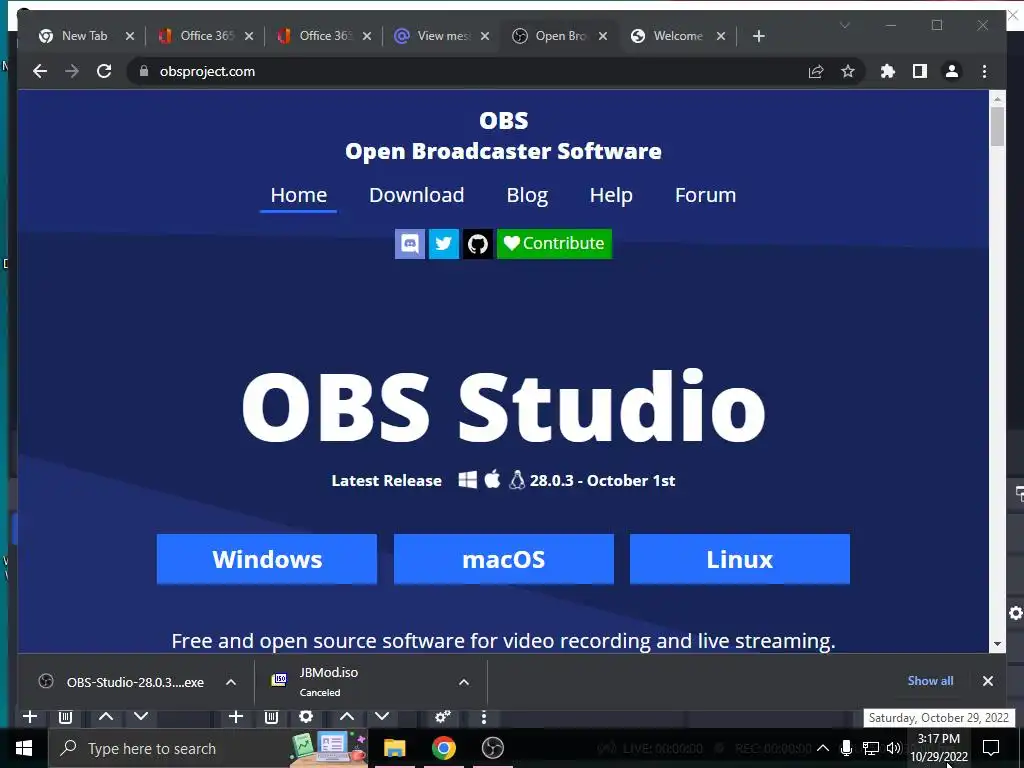Open File Explorer from the taskbar
The height and width of the screenshot is (768, 1024).
tap(394, 748)
